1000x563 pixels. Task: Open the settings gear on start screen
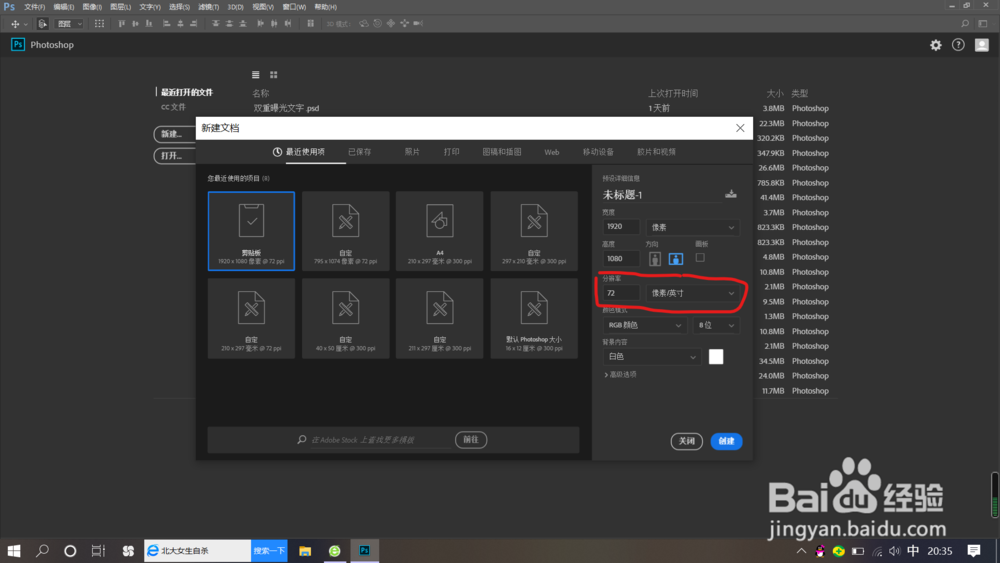click(x=936, y=45)
